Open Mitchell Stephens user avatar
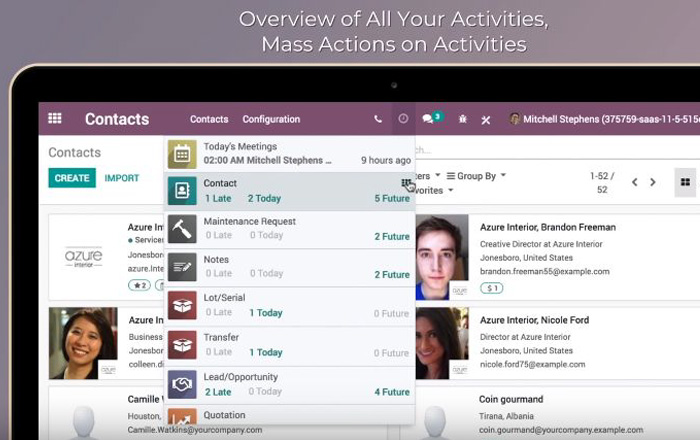The image size is (700, 440). click(515, 119)
